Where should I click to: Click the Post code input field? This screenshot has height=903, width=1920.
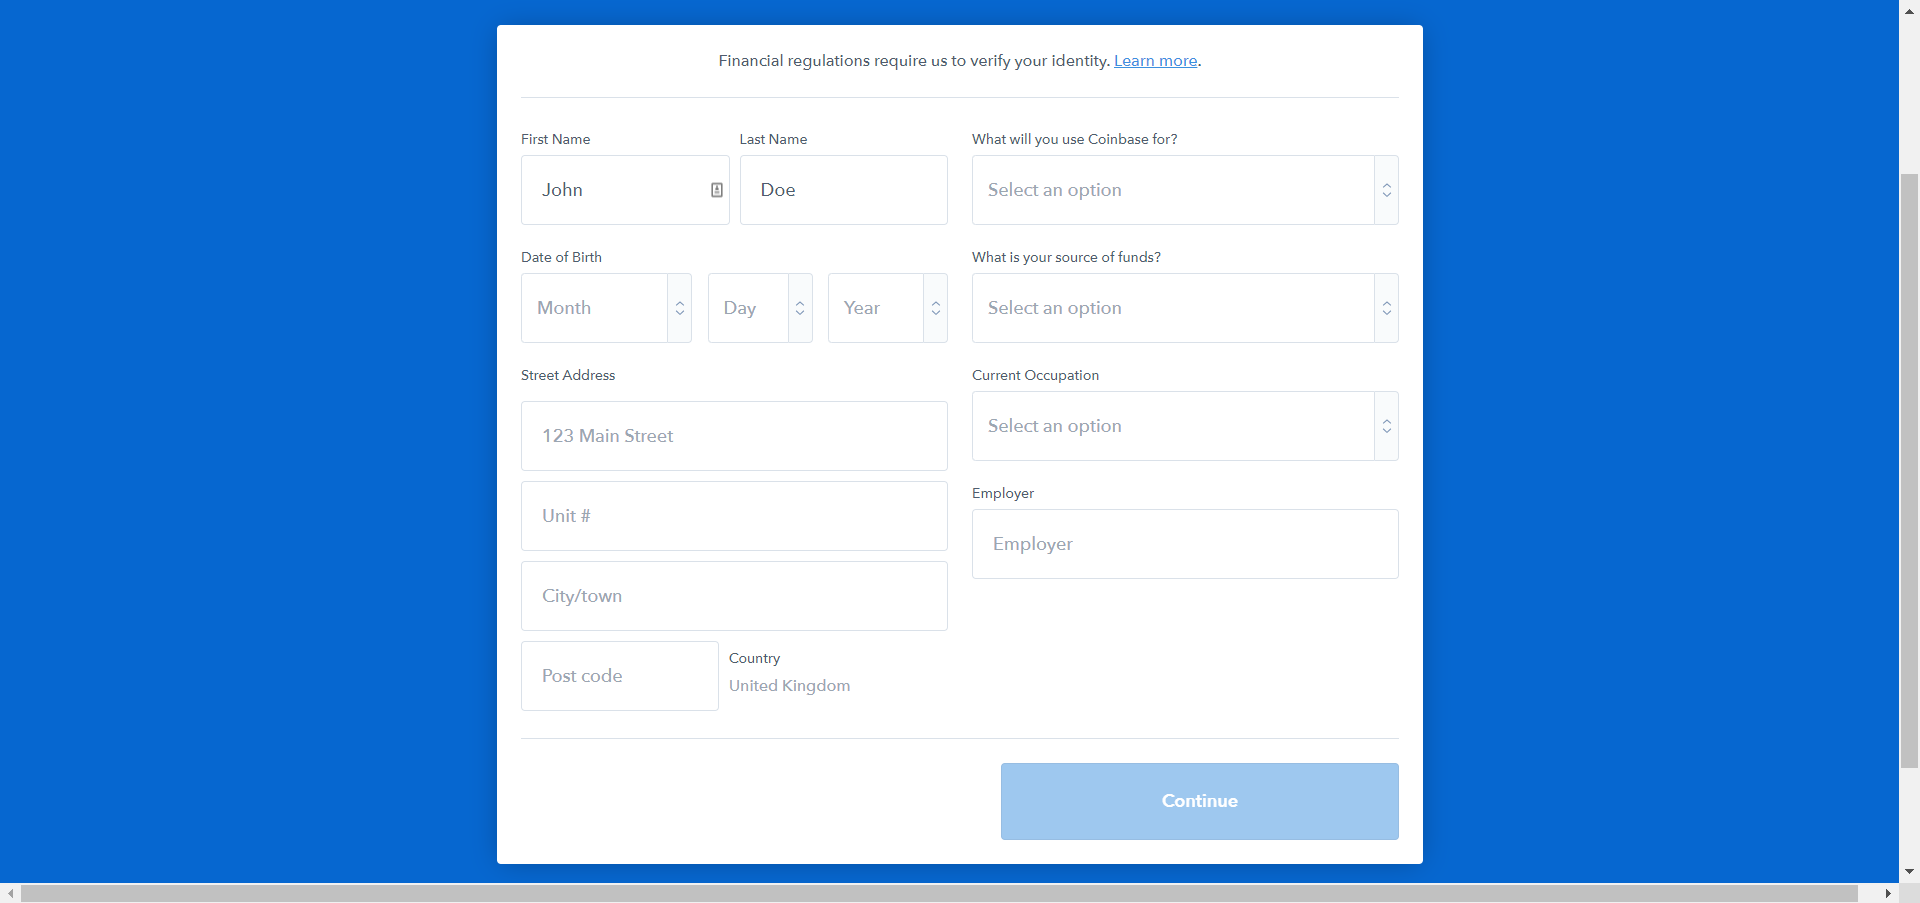pyautogui.click(x=620, y=676)
